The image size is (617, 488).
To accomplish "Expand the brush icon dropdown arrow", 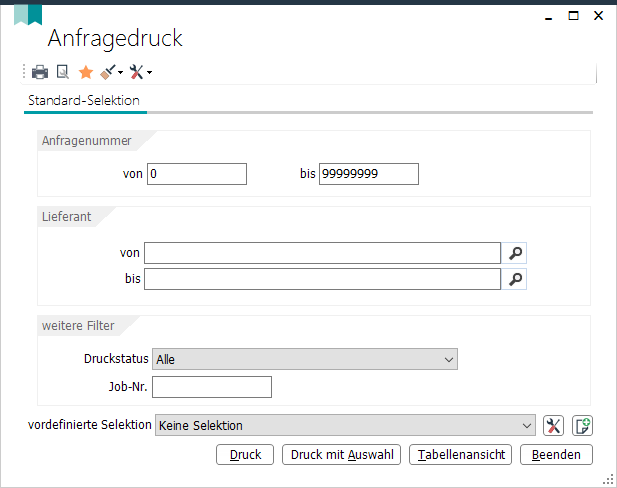I will (x=120, y=72).
